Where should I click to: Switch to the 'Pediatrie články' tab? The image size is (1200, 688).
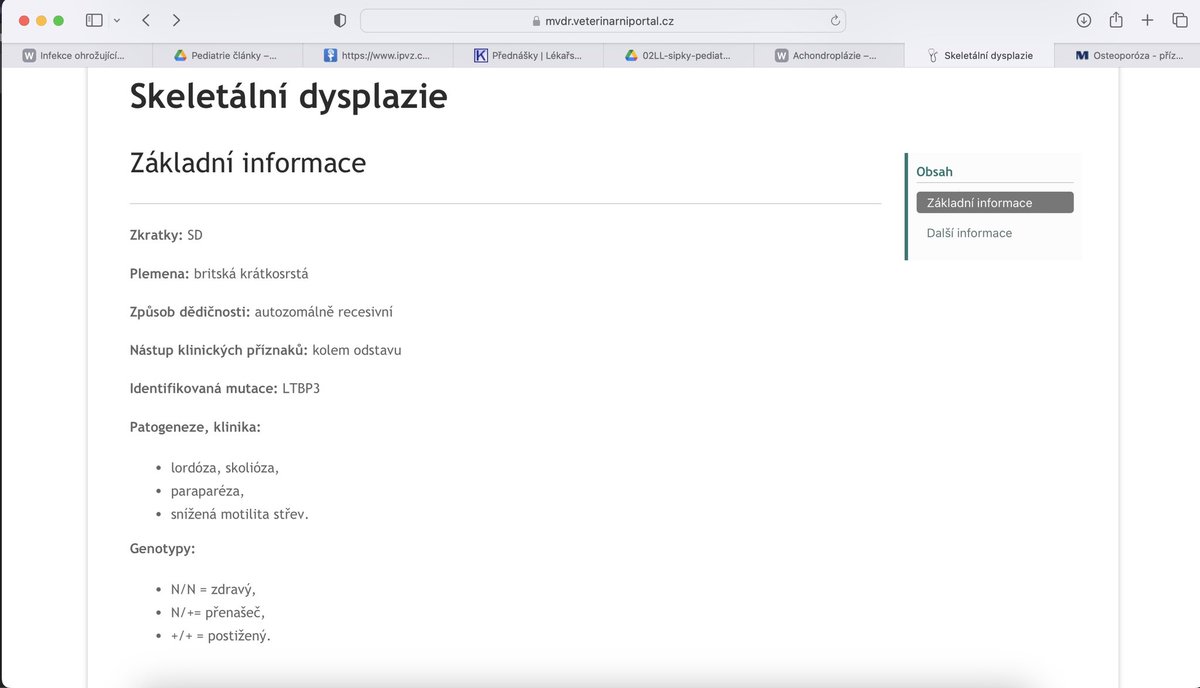tap(226, 56)
